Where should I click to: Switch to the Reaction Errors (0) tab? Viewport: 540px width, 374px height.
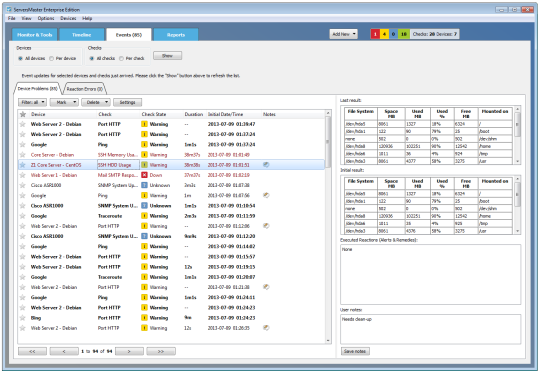click(85, 89)
